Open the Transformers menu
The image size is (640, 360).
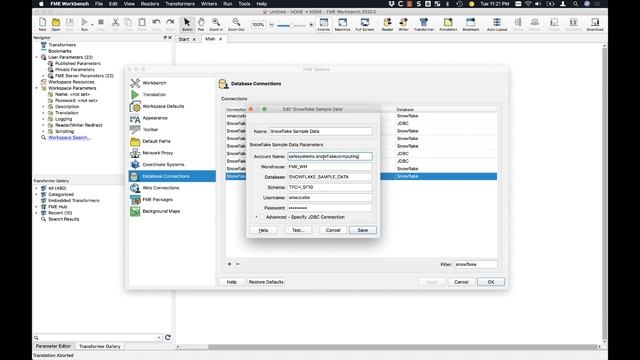(x=180, y=4)
